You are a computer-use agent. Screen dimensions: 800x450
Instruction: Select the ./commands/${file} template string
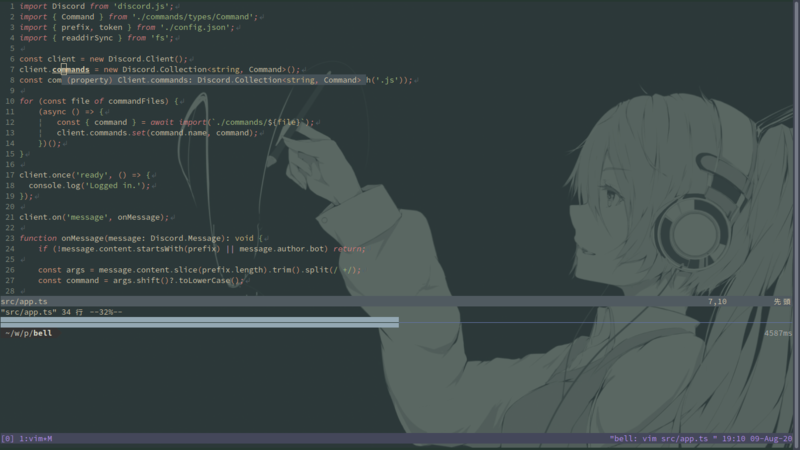258,122
